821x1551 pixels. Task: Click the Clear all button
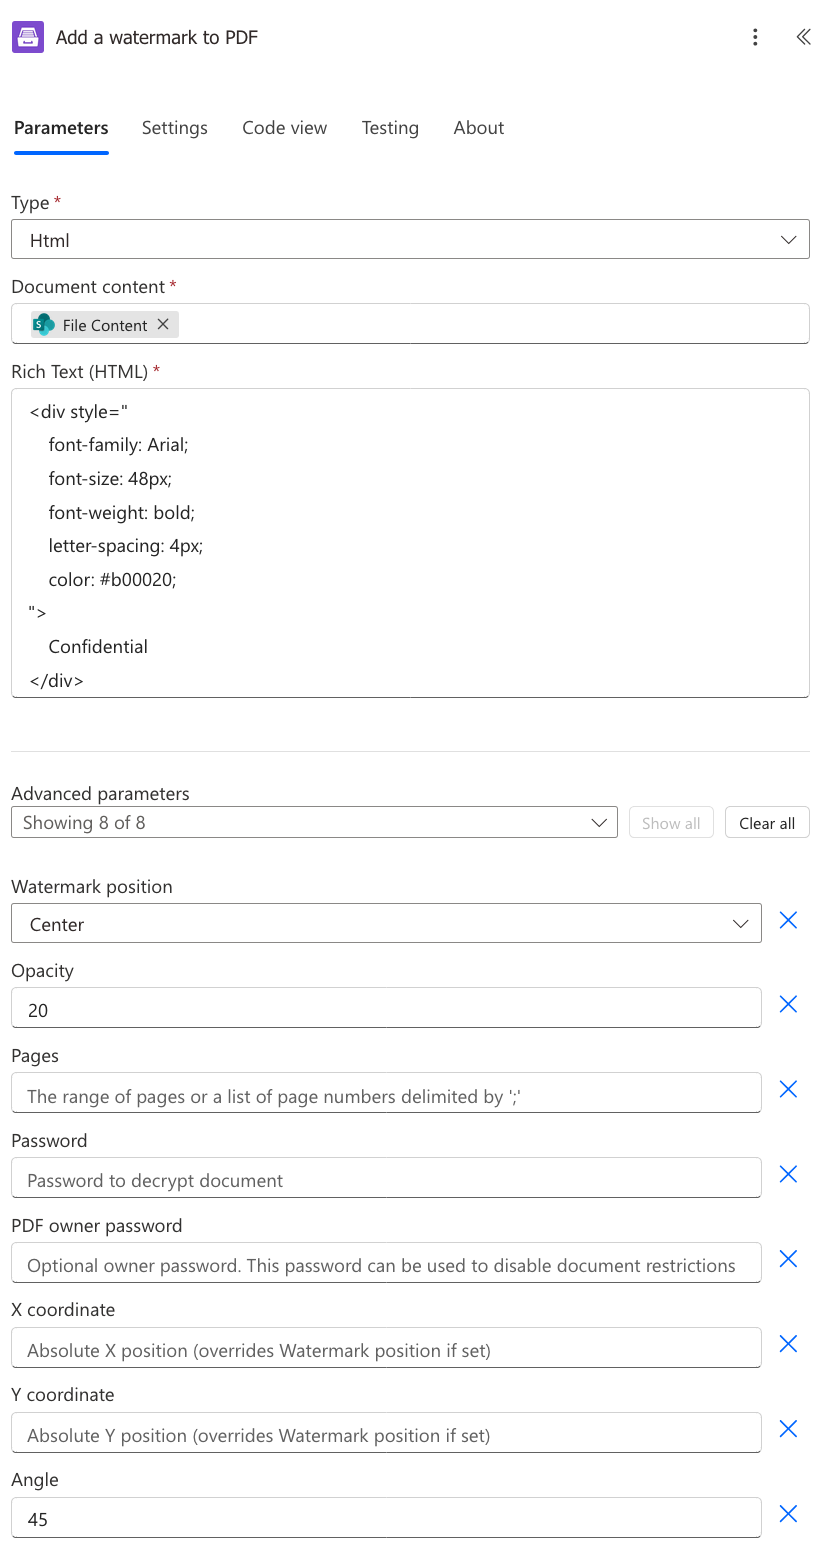(766, 822)
